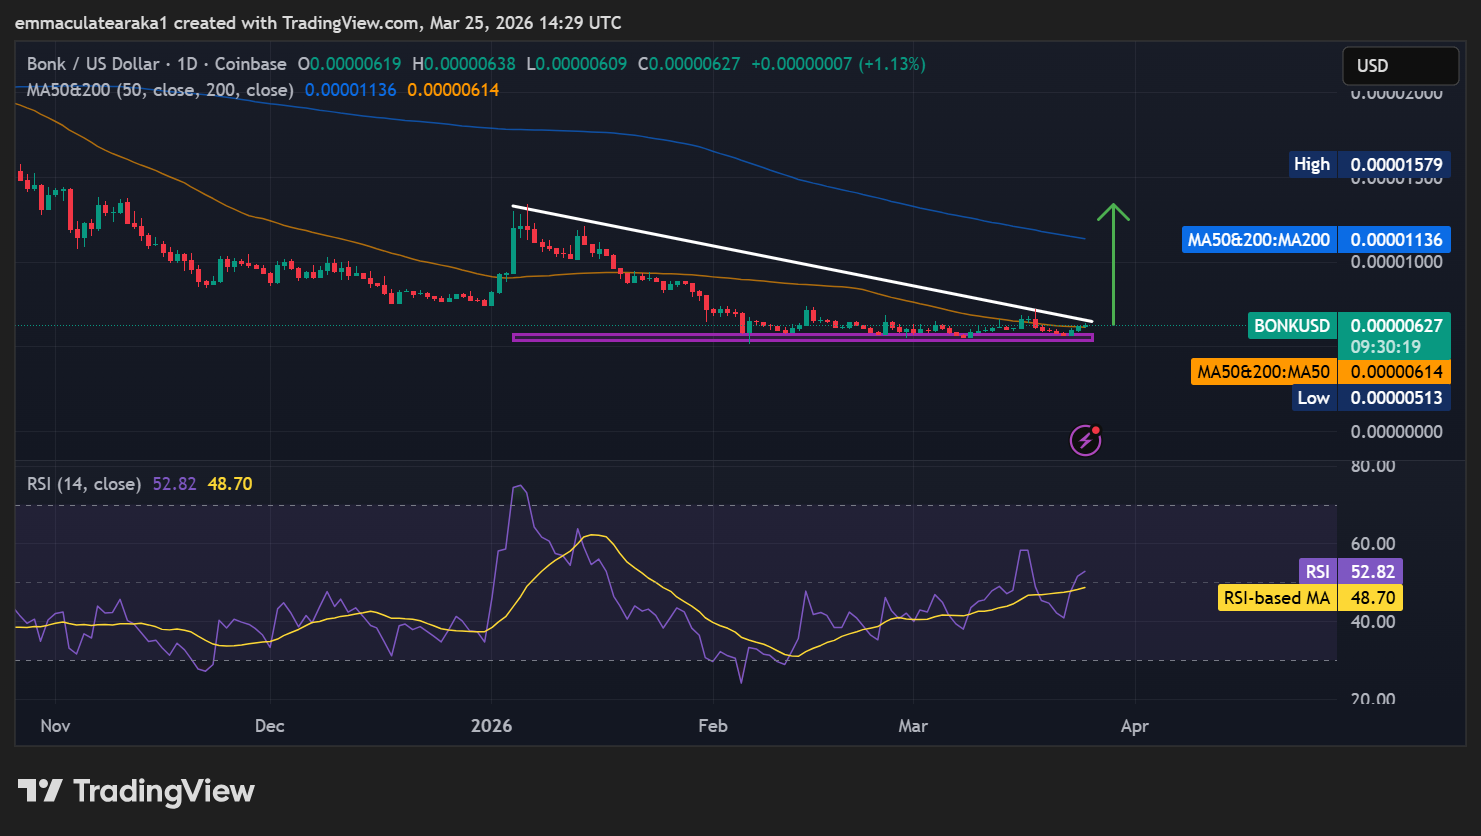Select the white descending trendline

tap(800, 264)
